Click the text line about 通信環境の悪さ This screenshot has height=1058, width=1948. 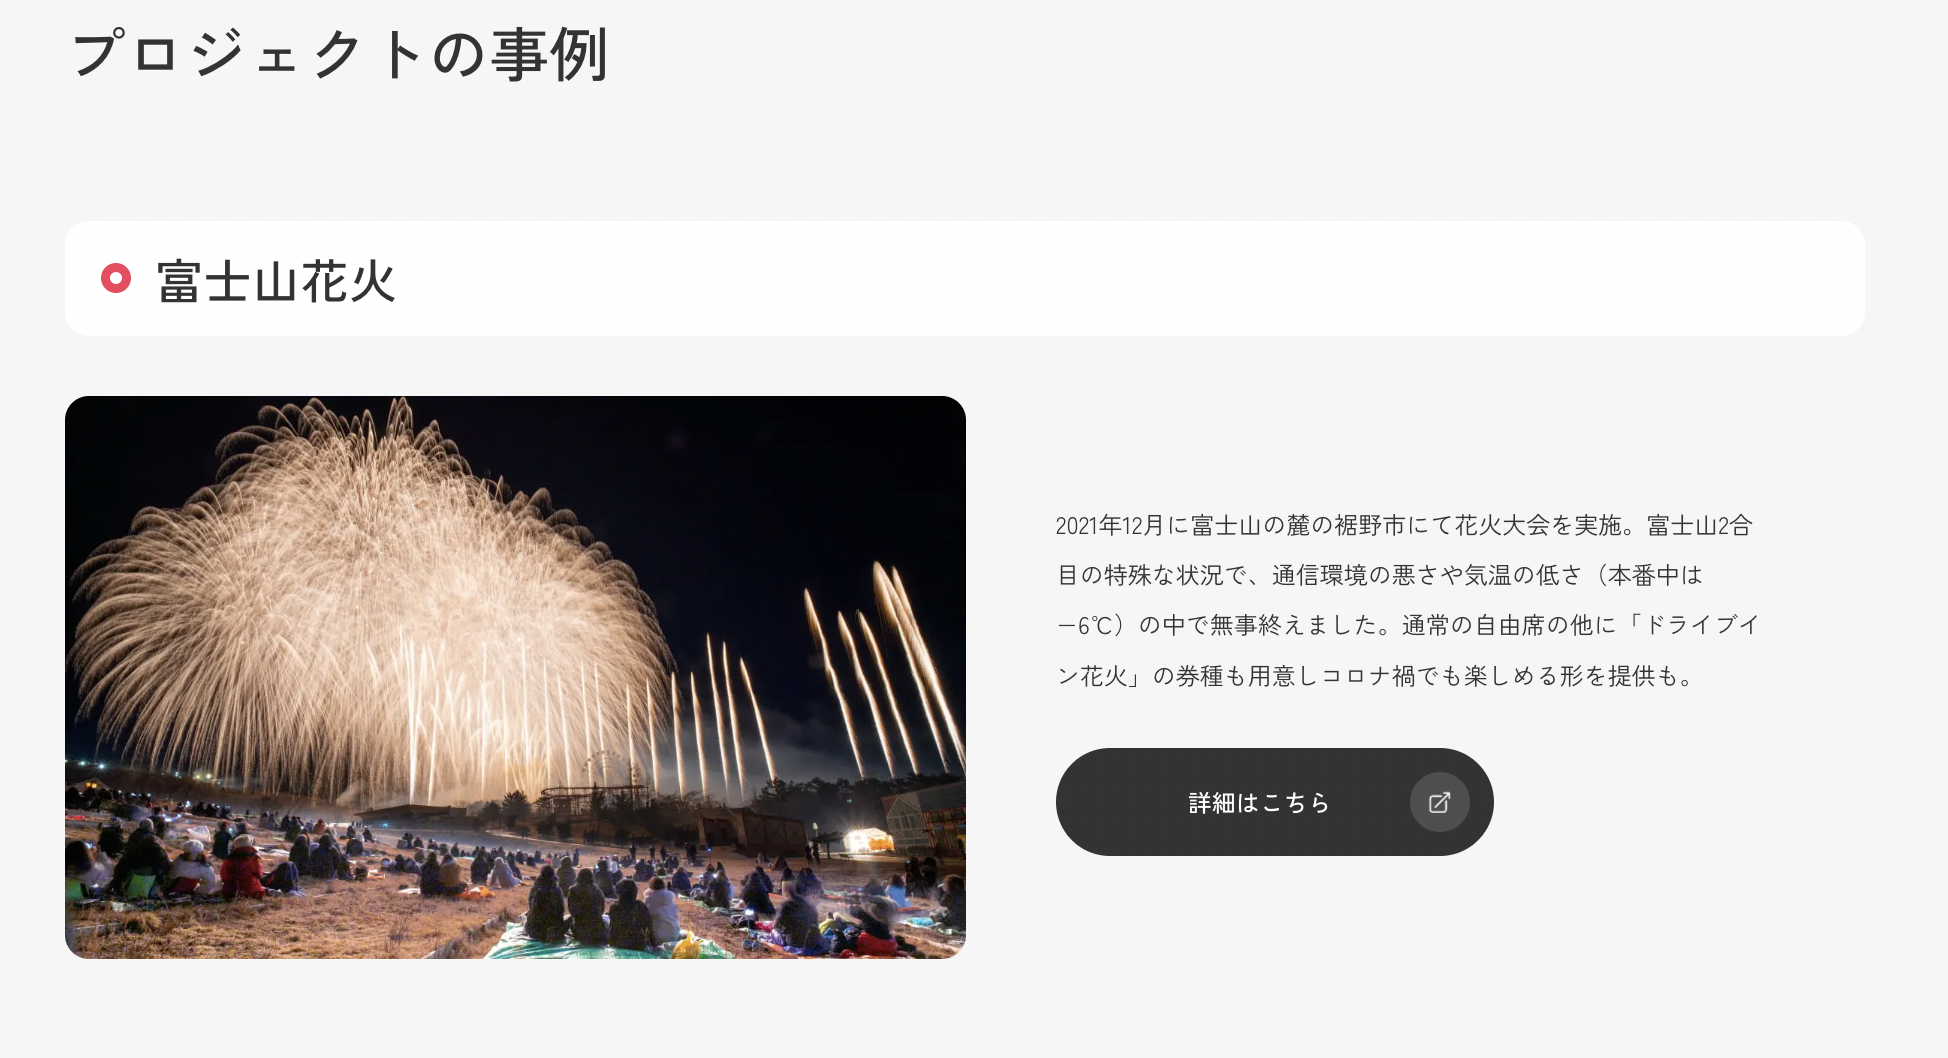(1379, 575)
